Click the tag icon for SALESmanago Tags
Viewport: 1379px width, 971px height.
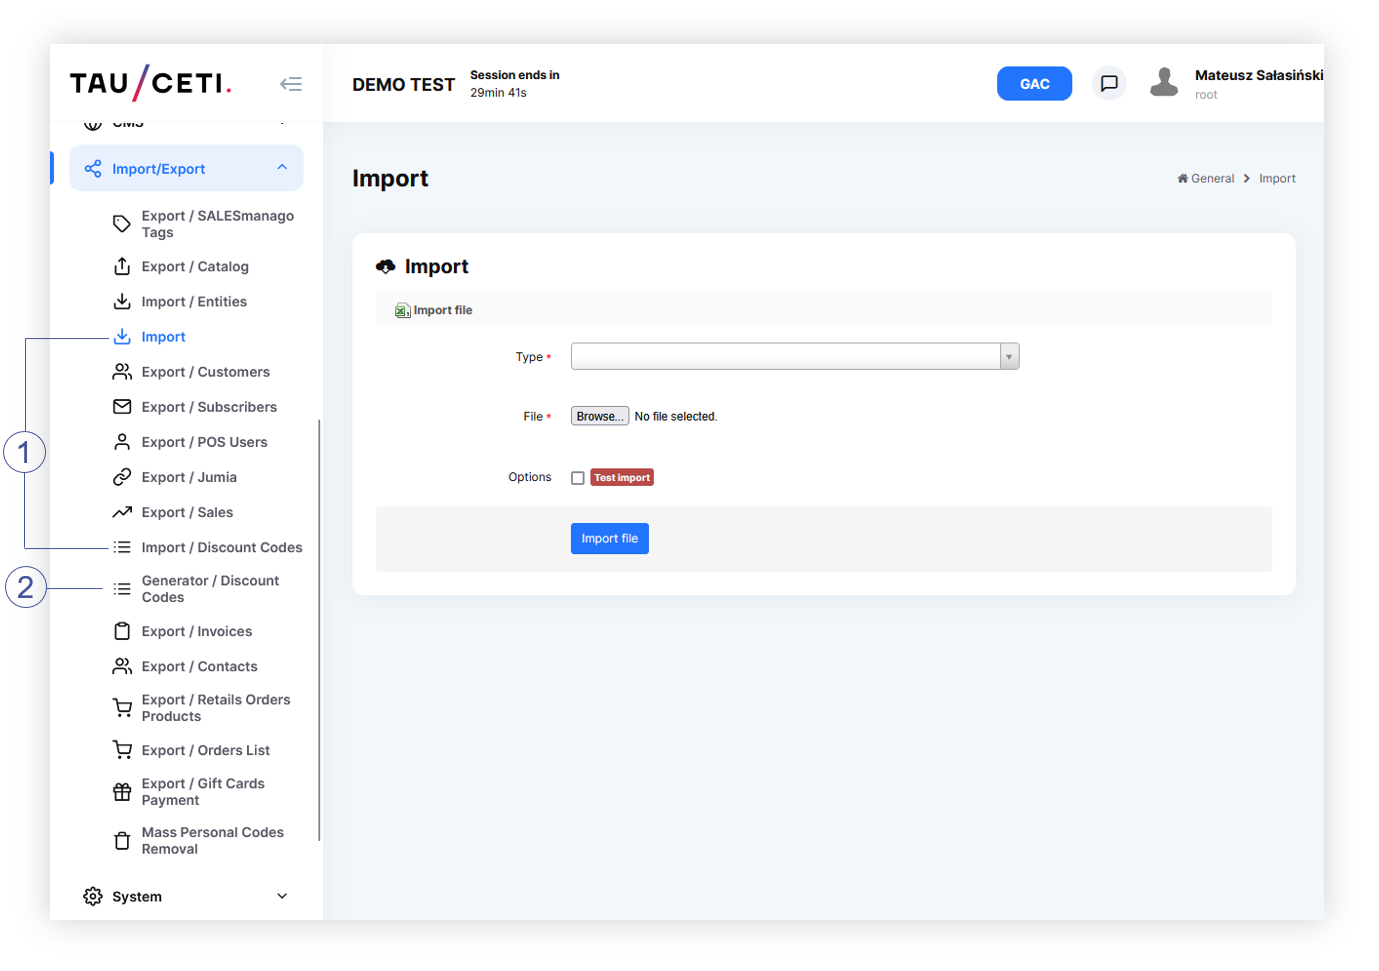click(x=122, y=224)
